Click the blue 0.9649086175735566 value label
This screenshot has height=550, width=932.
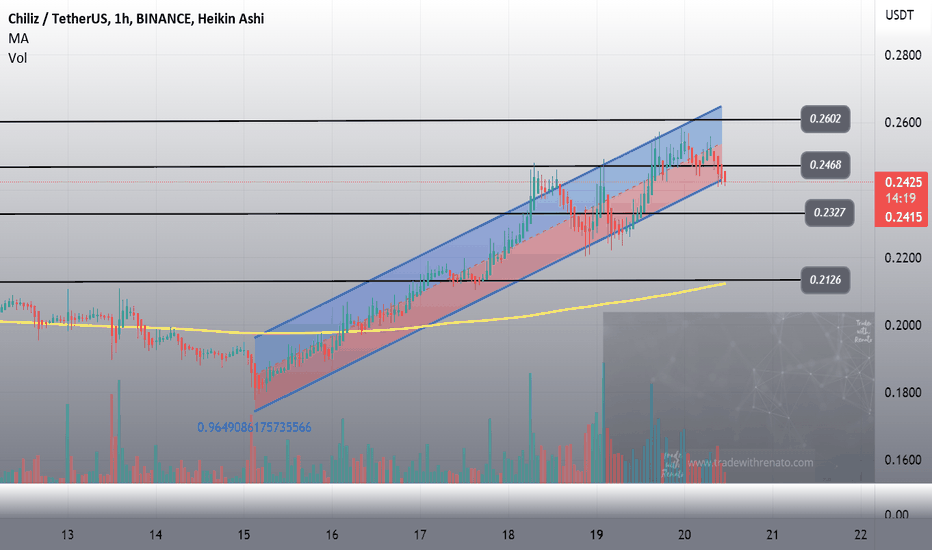coord(254,427)
